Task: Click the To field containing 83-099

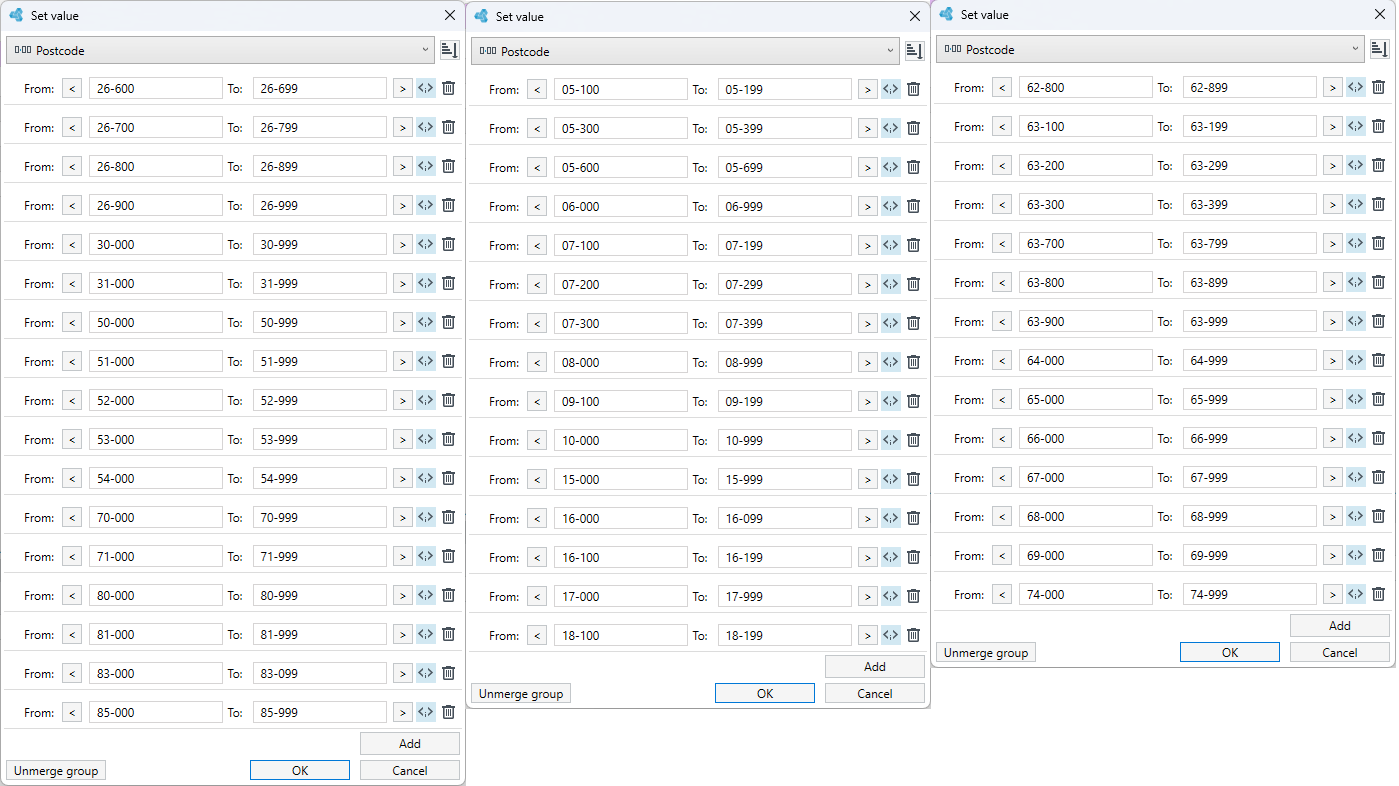Action: click(x=320, y=673)
